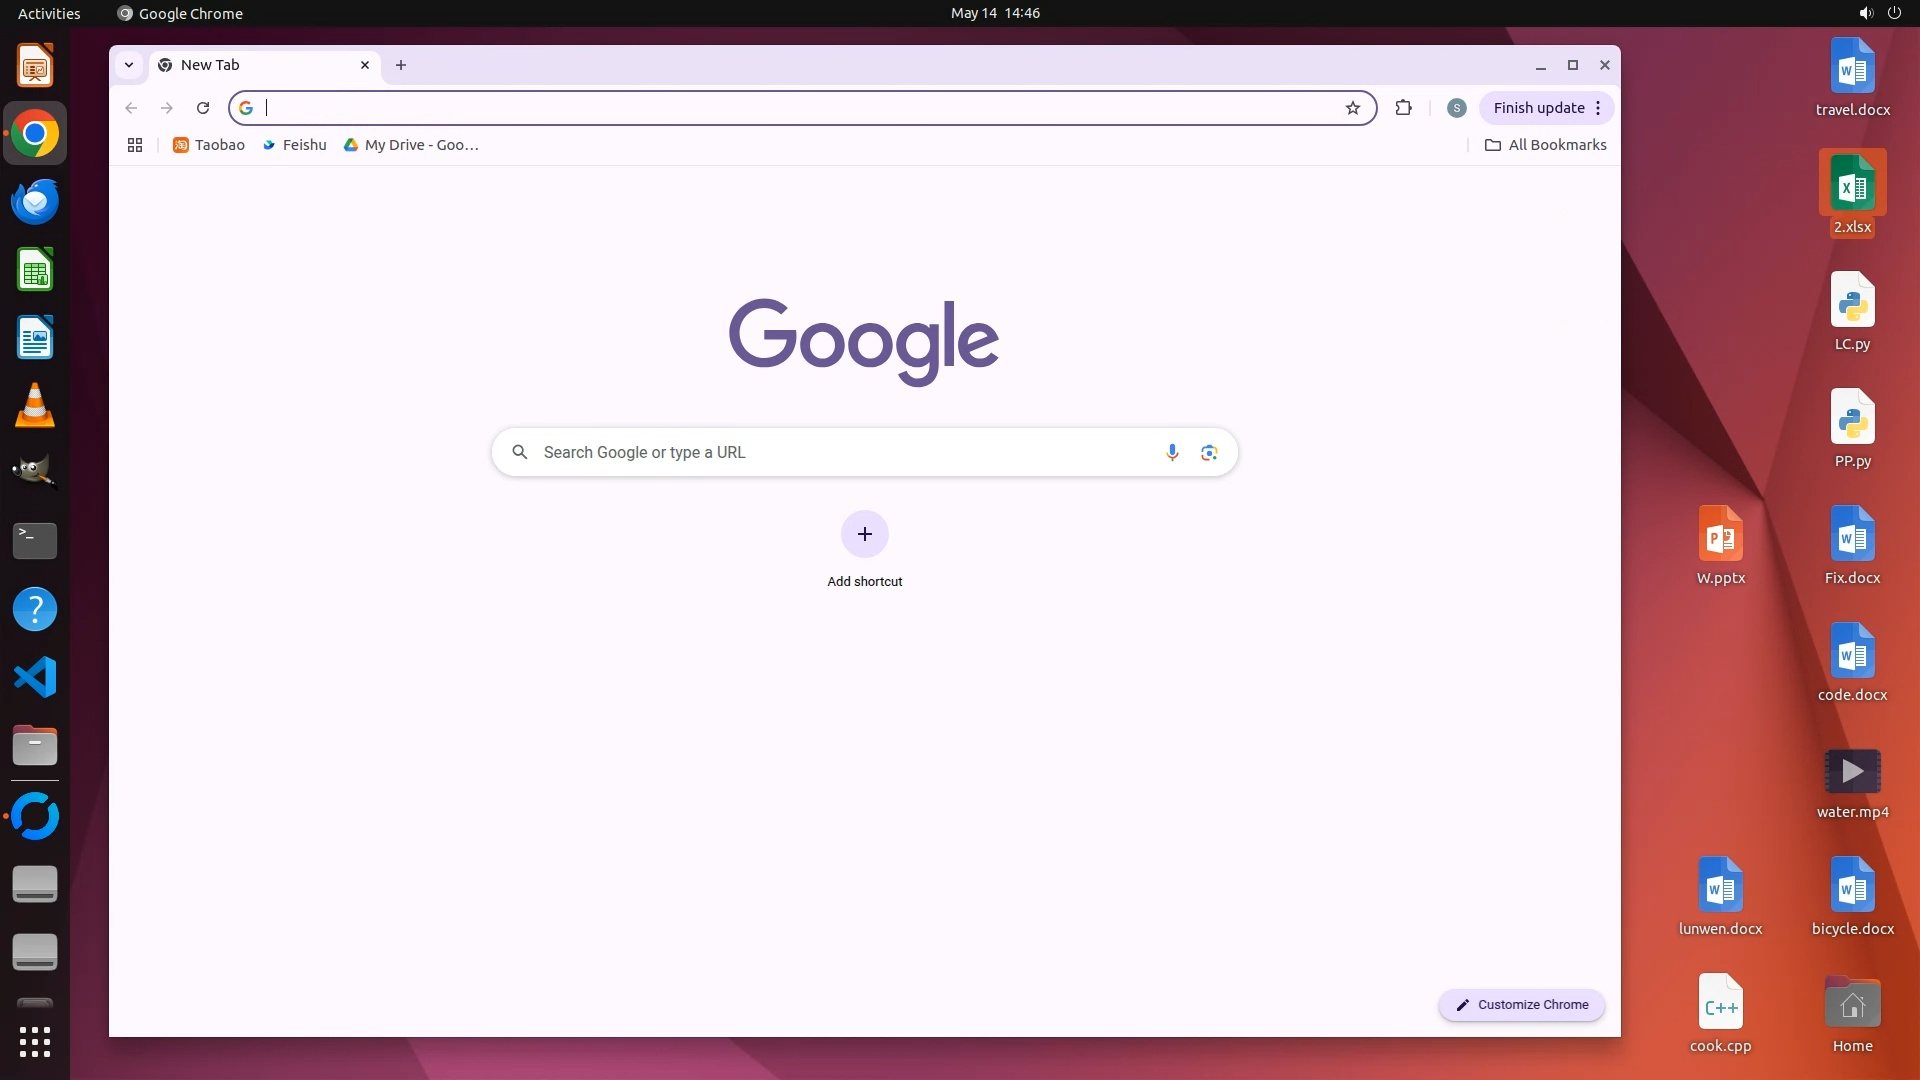1920x1080 pixels.
Task: Open new tab with plus button
Action: click(401, 65)
